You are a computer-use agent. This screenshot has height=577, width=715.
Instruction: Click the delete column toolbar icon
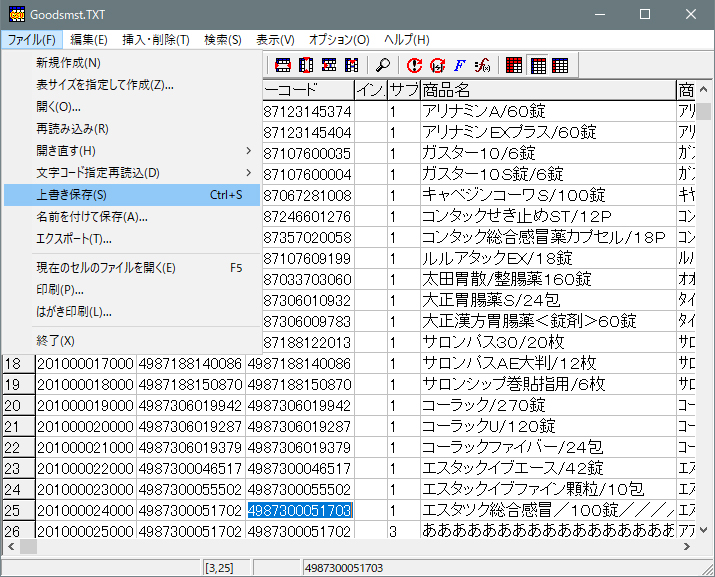(351, 66)
